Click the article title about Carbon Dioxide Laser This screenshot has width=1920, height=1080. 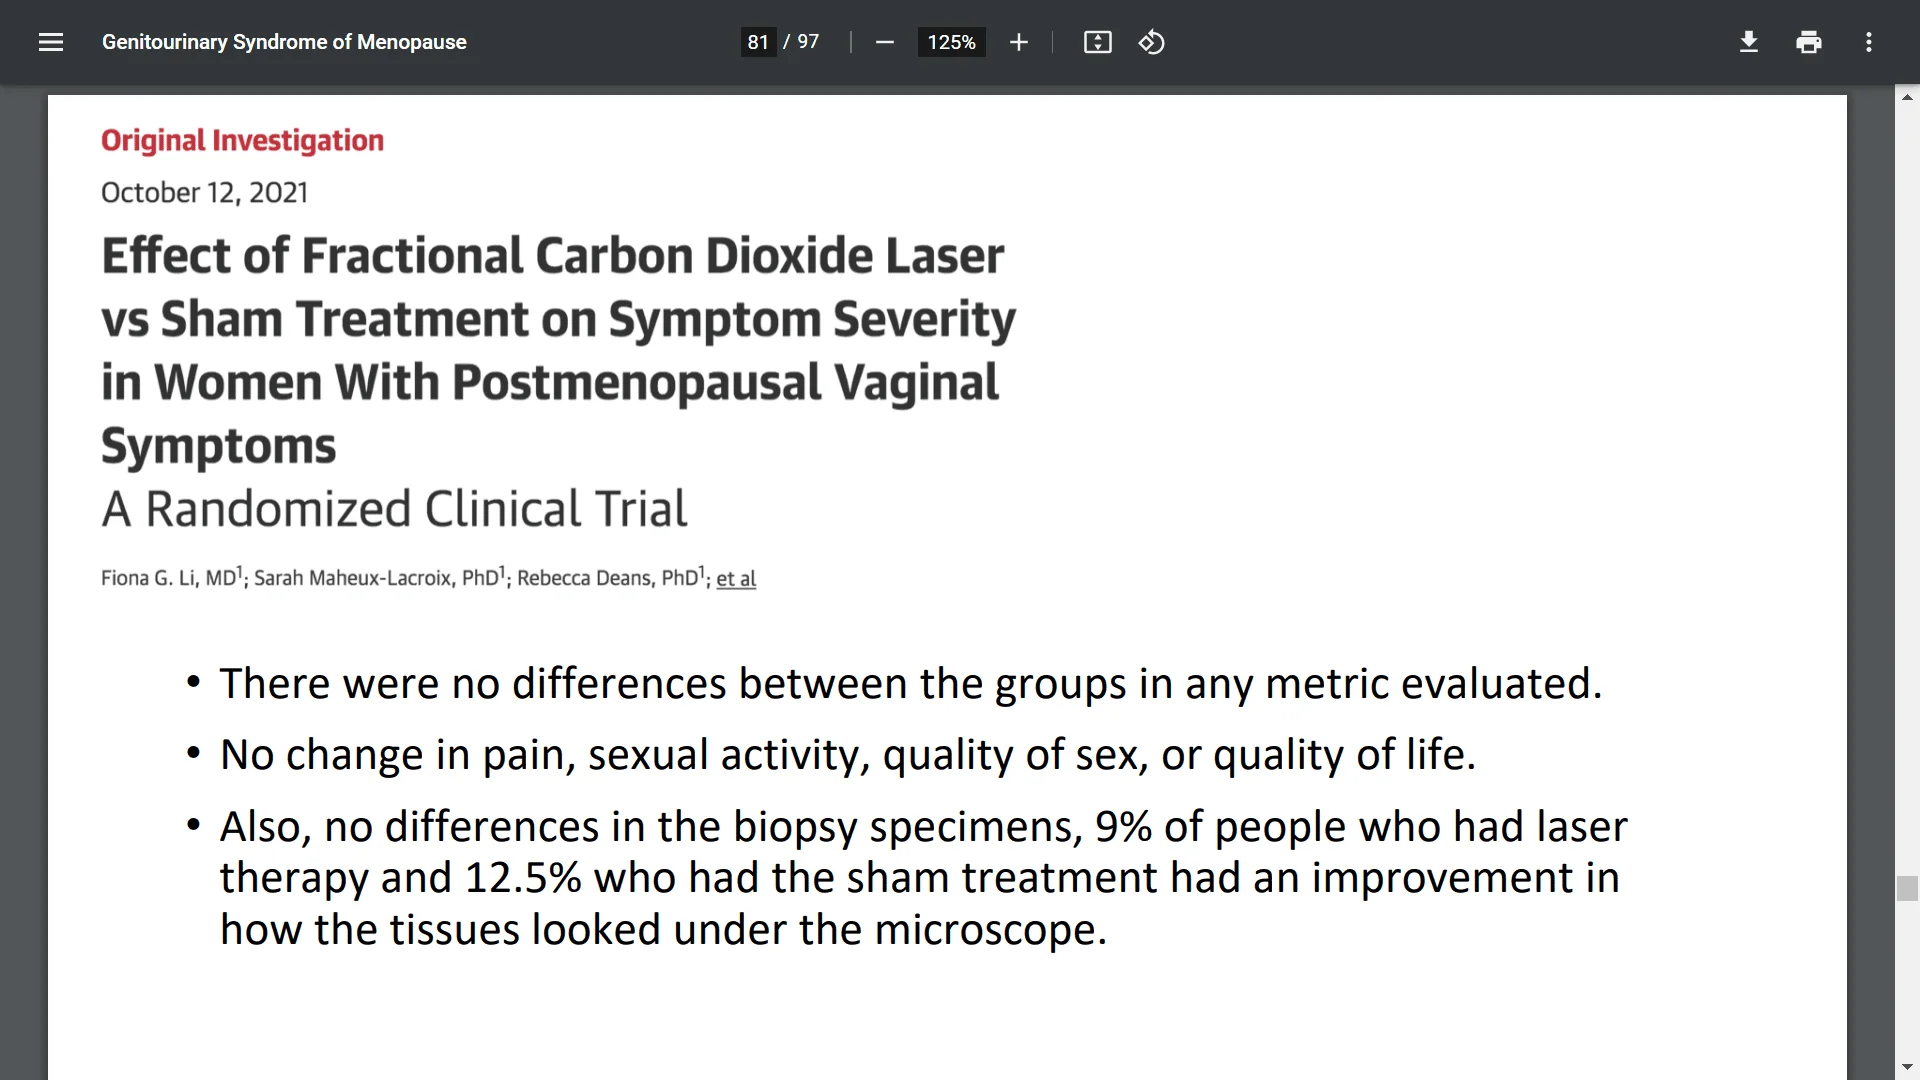tap(558, 350)
